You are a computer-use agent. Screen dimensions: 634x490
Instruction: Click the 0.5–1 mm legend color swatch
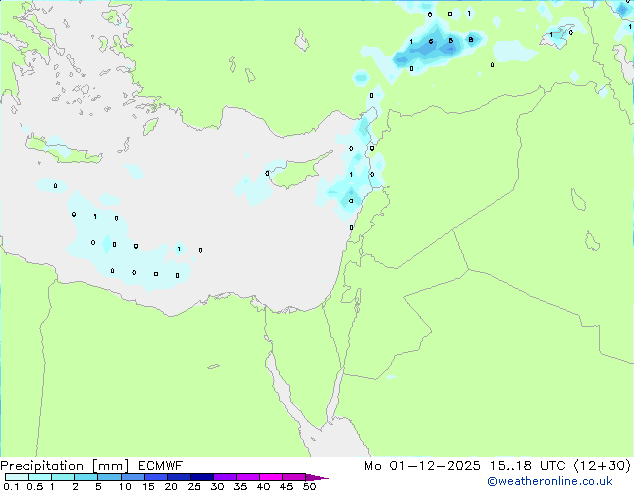pos(40,477)
